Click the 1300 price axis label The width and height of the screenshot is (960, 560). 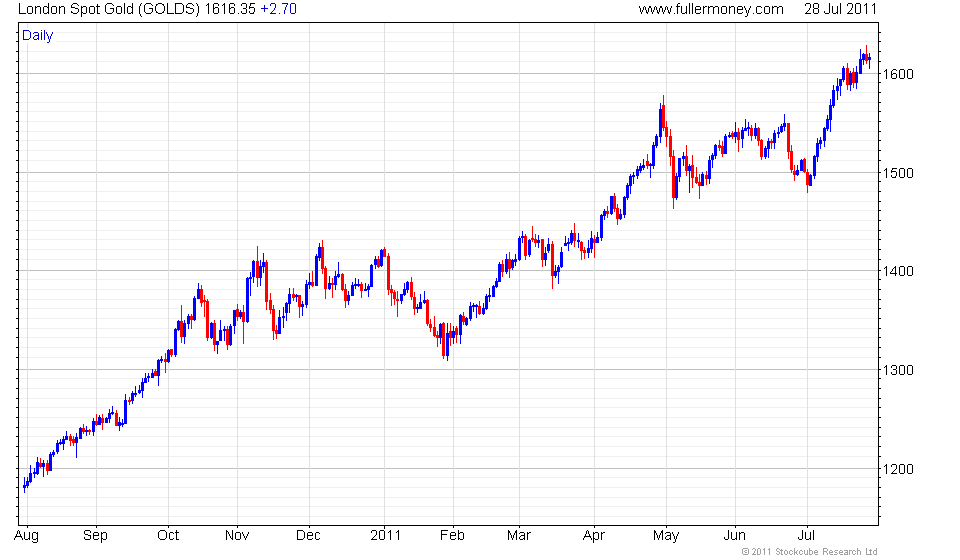tap(898, 370)
